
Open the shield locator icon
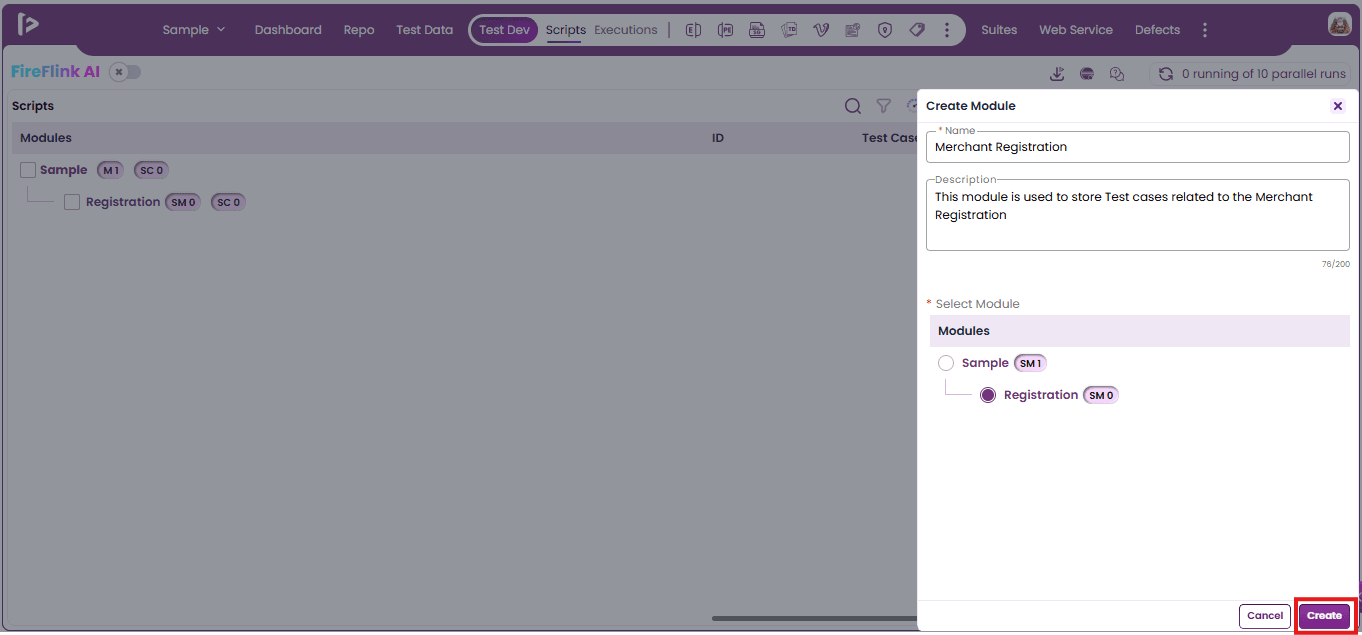885,30
